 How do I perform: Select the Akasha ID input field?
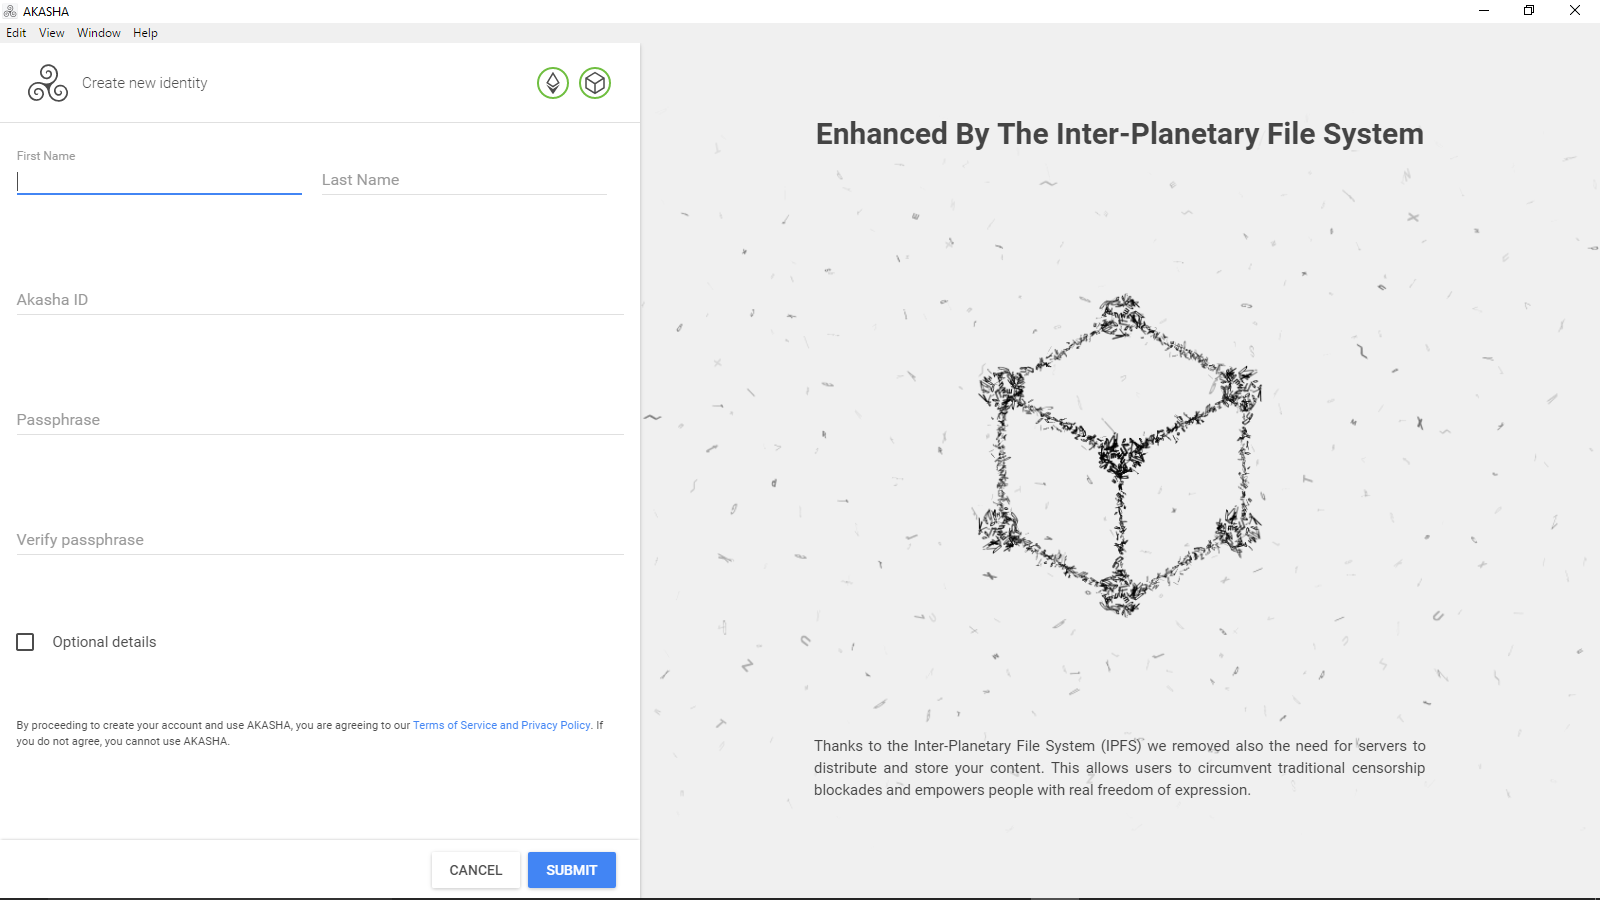pyautogui.click(x=320, y=300)
